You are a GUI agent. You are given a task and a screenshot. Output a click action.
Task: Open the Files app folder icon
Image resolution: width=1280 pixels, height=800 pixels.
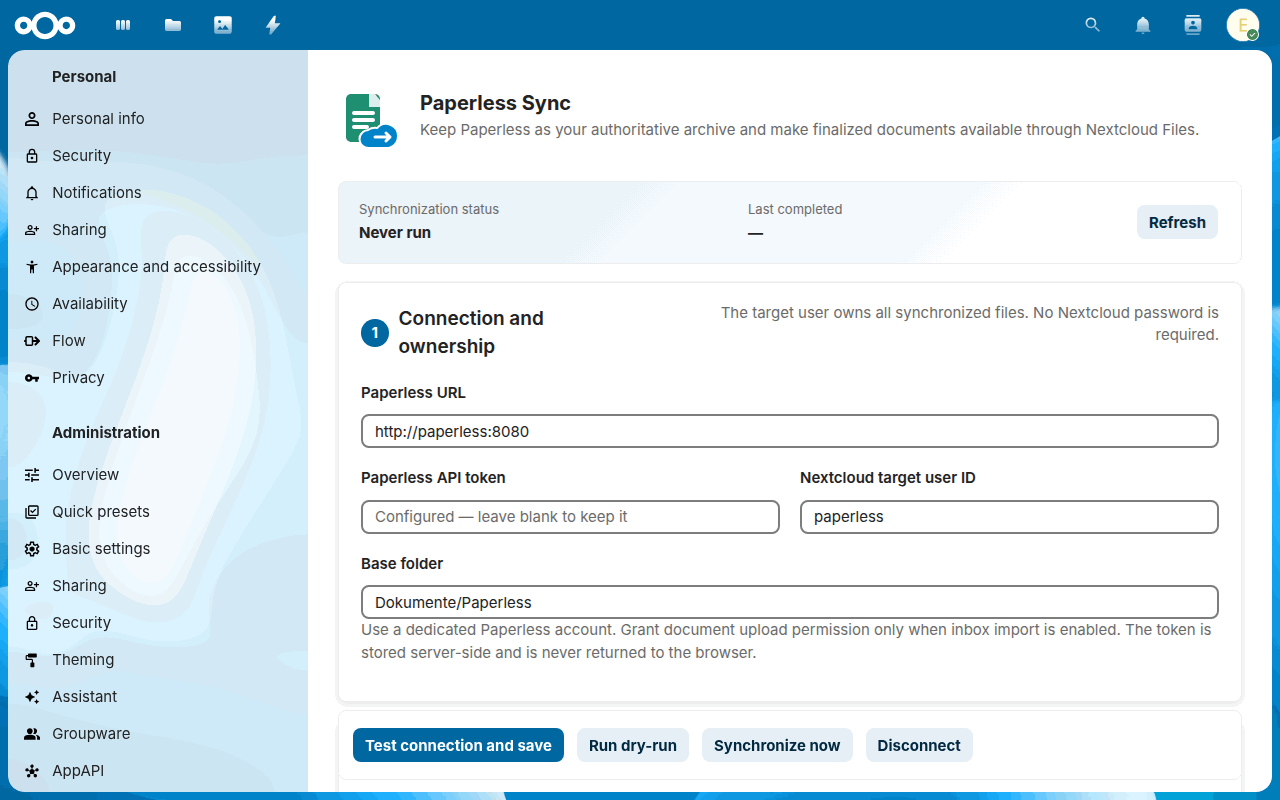click(x=173, y=25)
